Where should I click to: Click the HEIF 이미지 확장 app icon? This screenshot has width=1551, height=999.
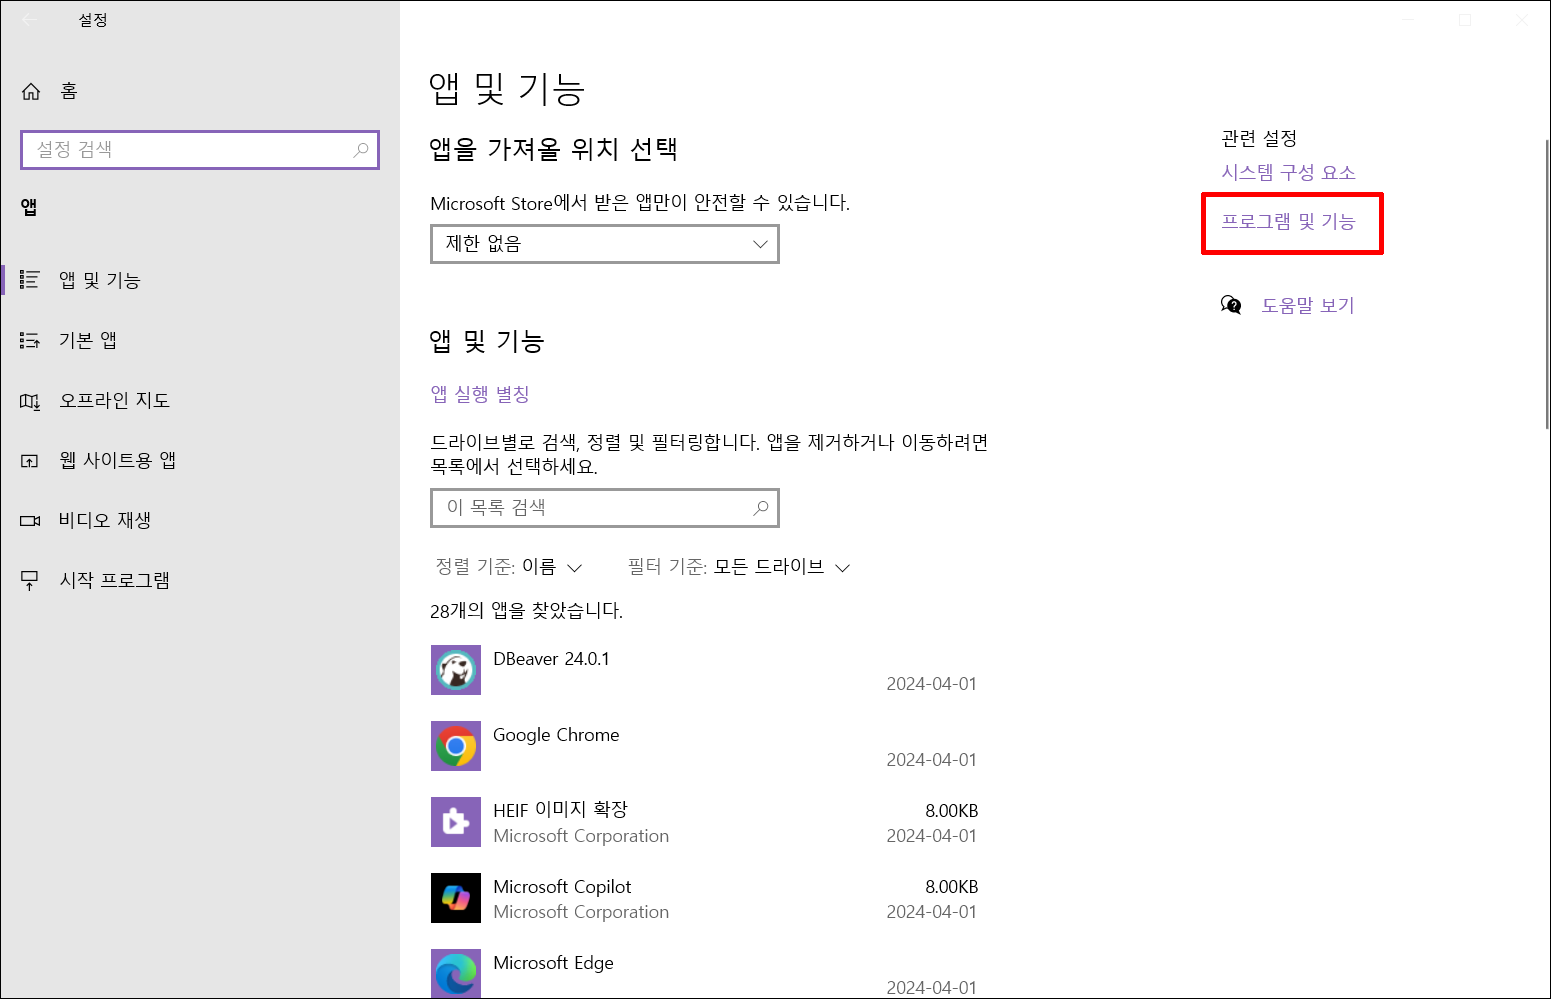tap(456, 822)
